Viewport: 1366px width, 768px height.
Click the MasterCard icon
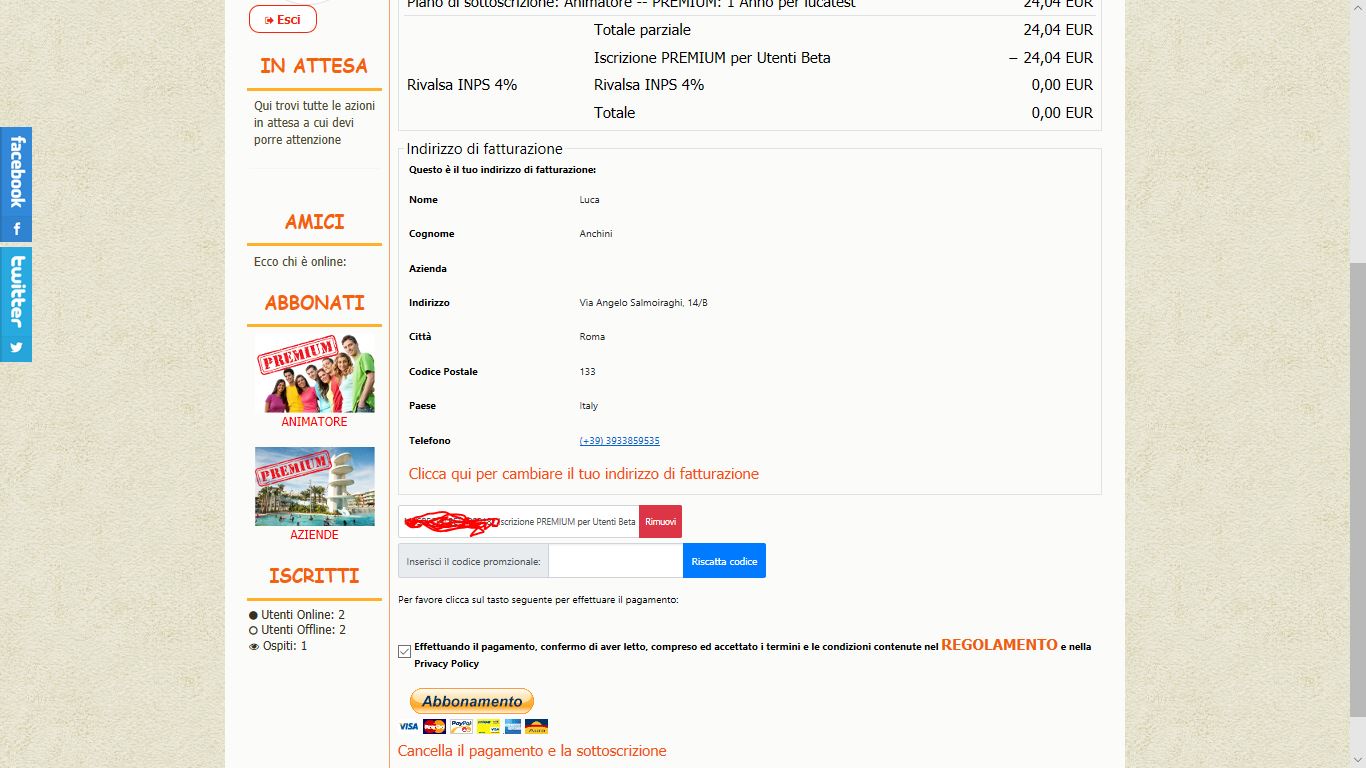[434, 727]
